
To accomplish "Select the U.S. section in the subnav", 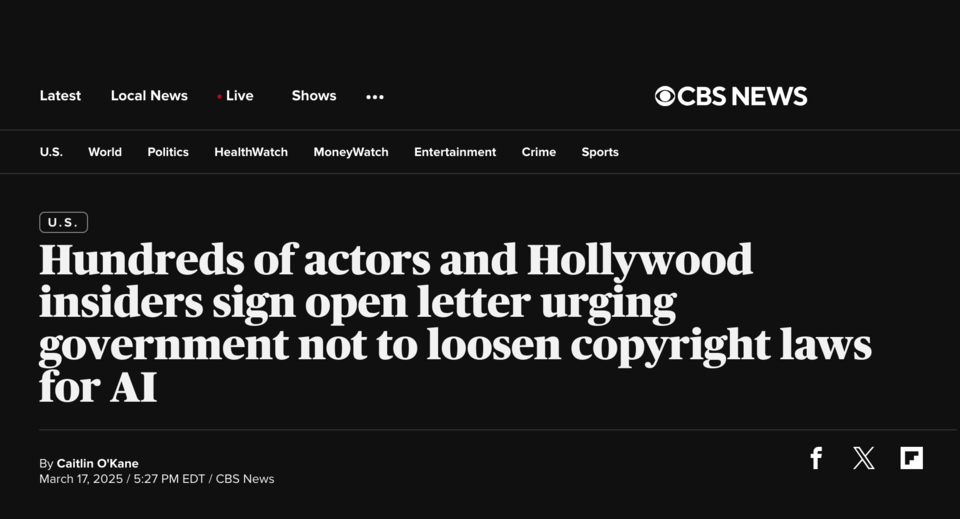I will (51, 152).
